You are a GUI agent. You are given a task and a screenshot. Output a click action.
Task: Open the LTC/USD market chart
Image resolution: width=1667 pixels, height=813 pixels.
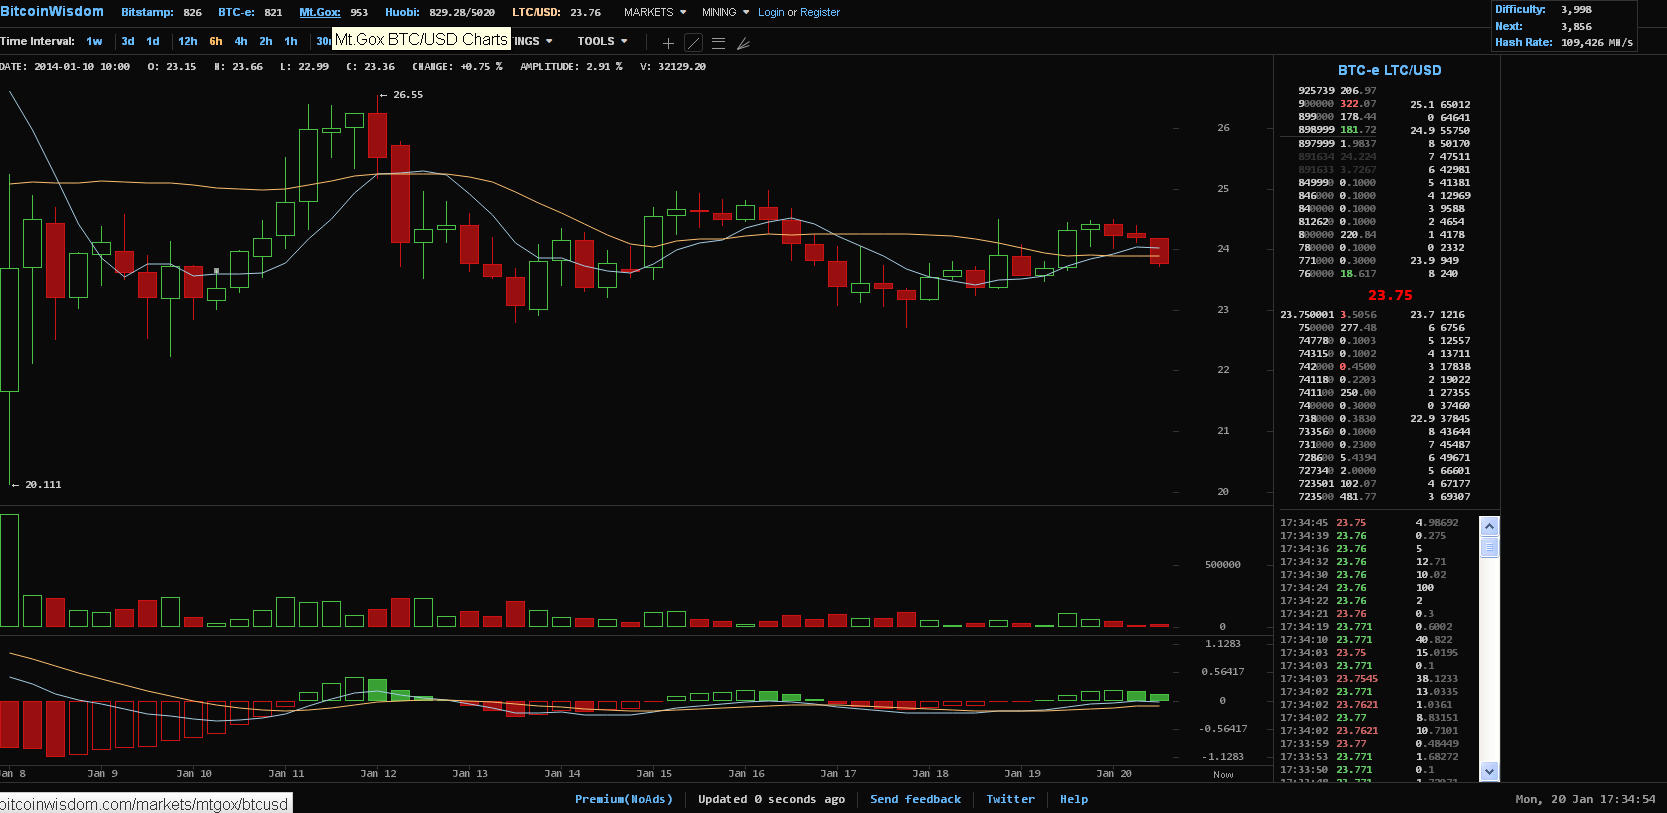[x=556, y=12]
